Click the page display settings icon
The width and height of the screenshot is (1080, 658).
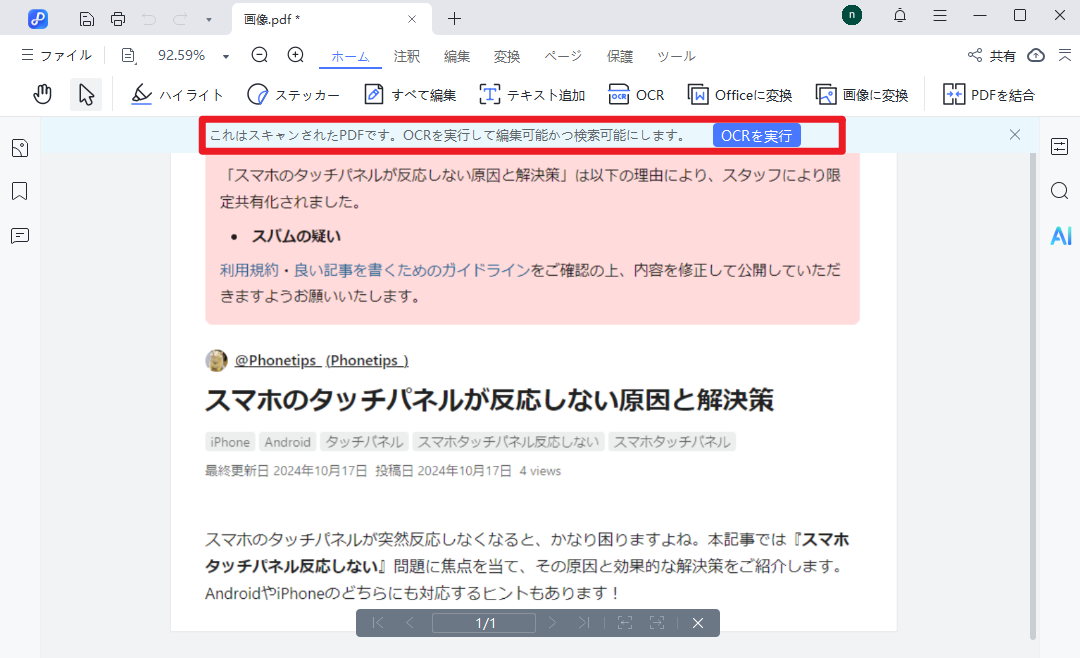pyautogui.click(x=129, y=55)
